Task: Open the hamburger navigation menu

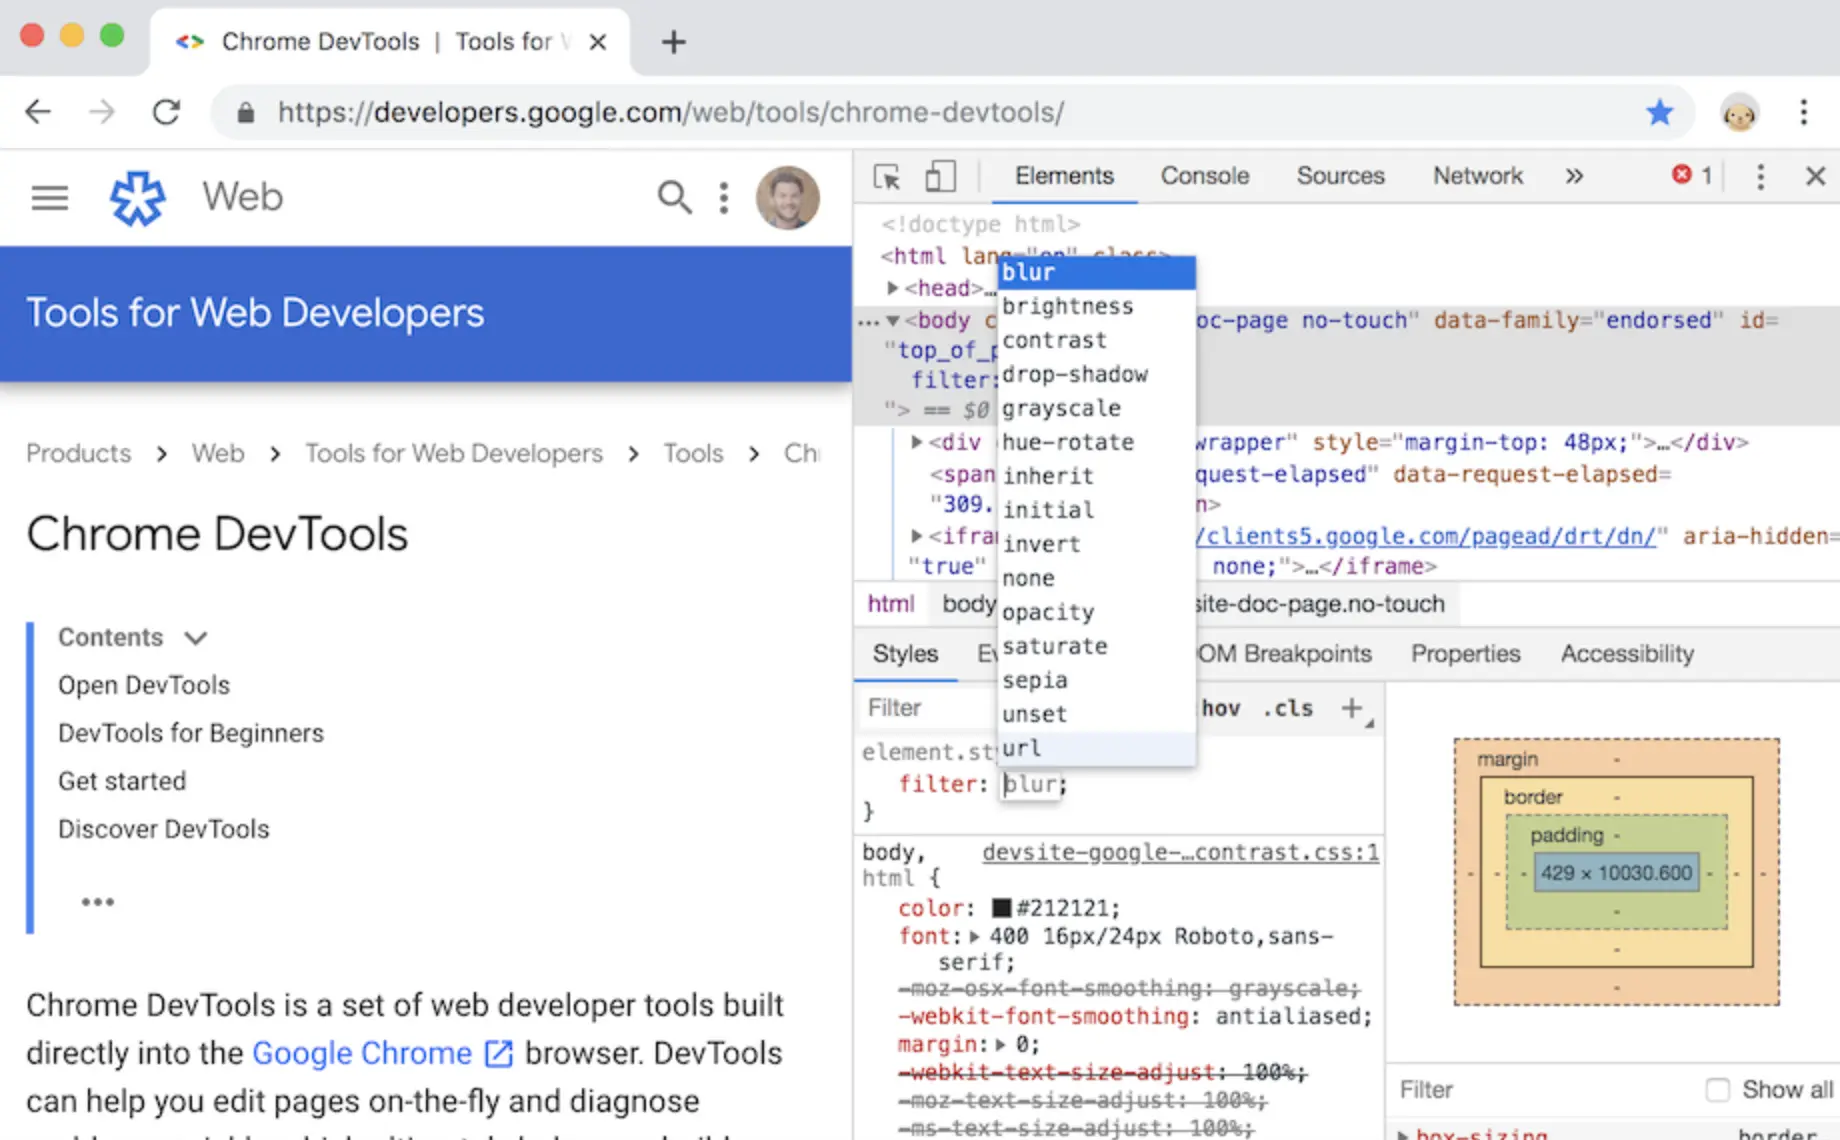Action: 50,197
